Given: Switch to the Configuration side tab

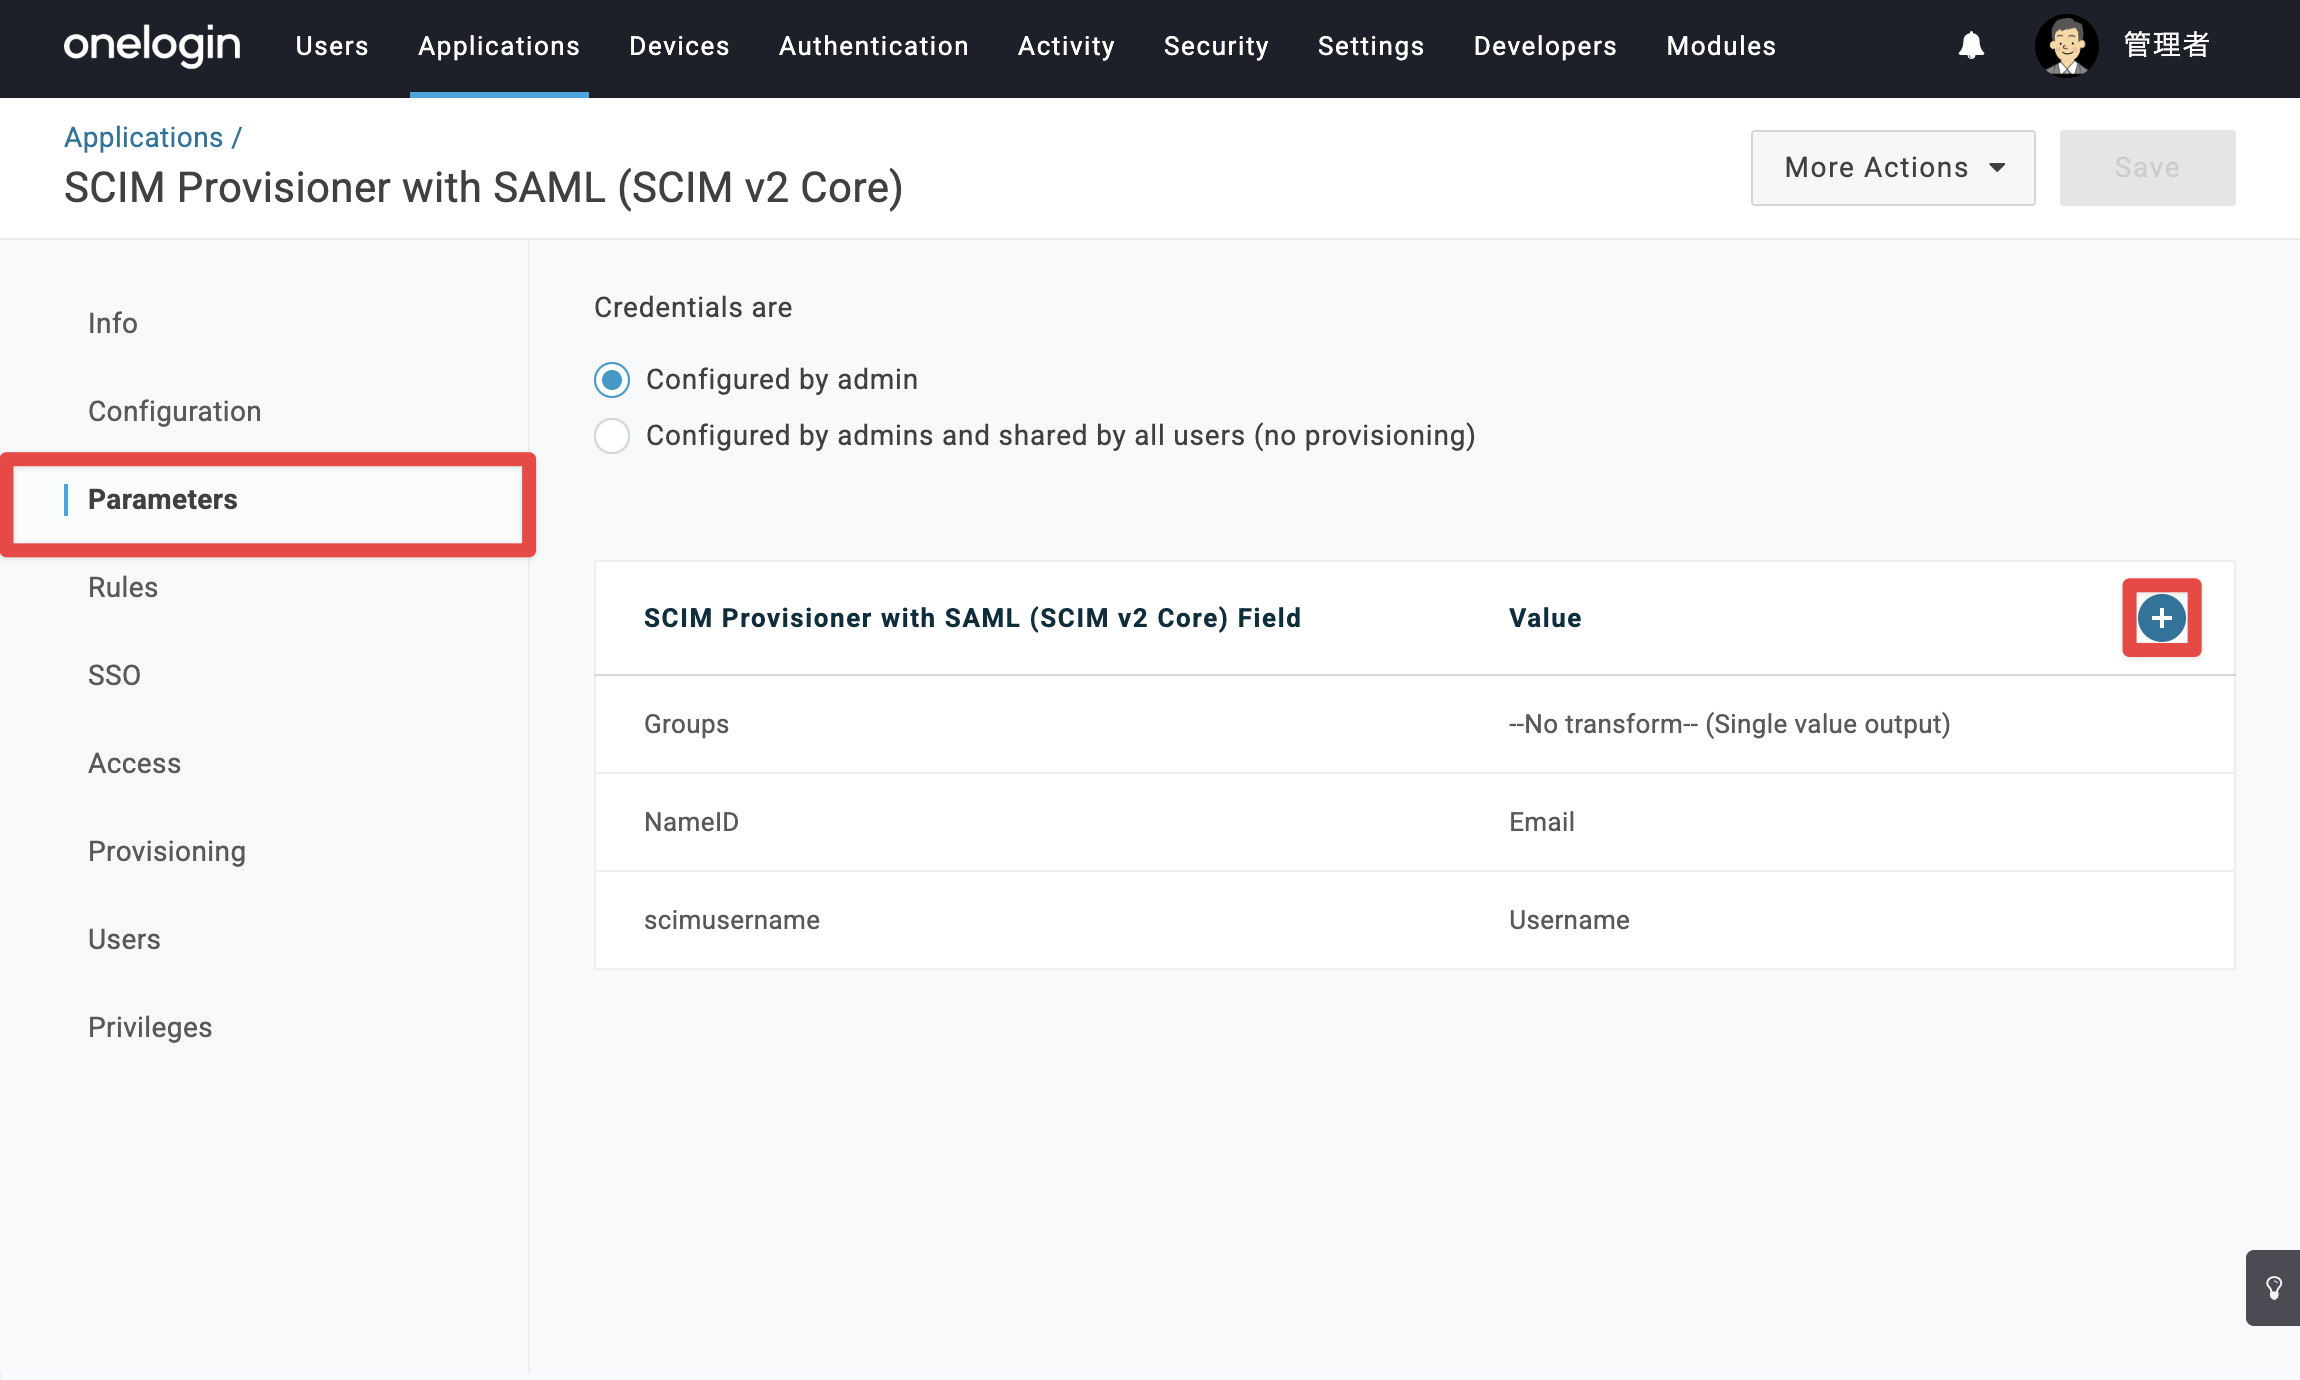Looking at the screenshot, I should (x=175, y=411).
